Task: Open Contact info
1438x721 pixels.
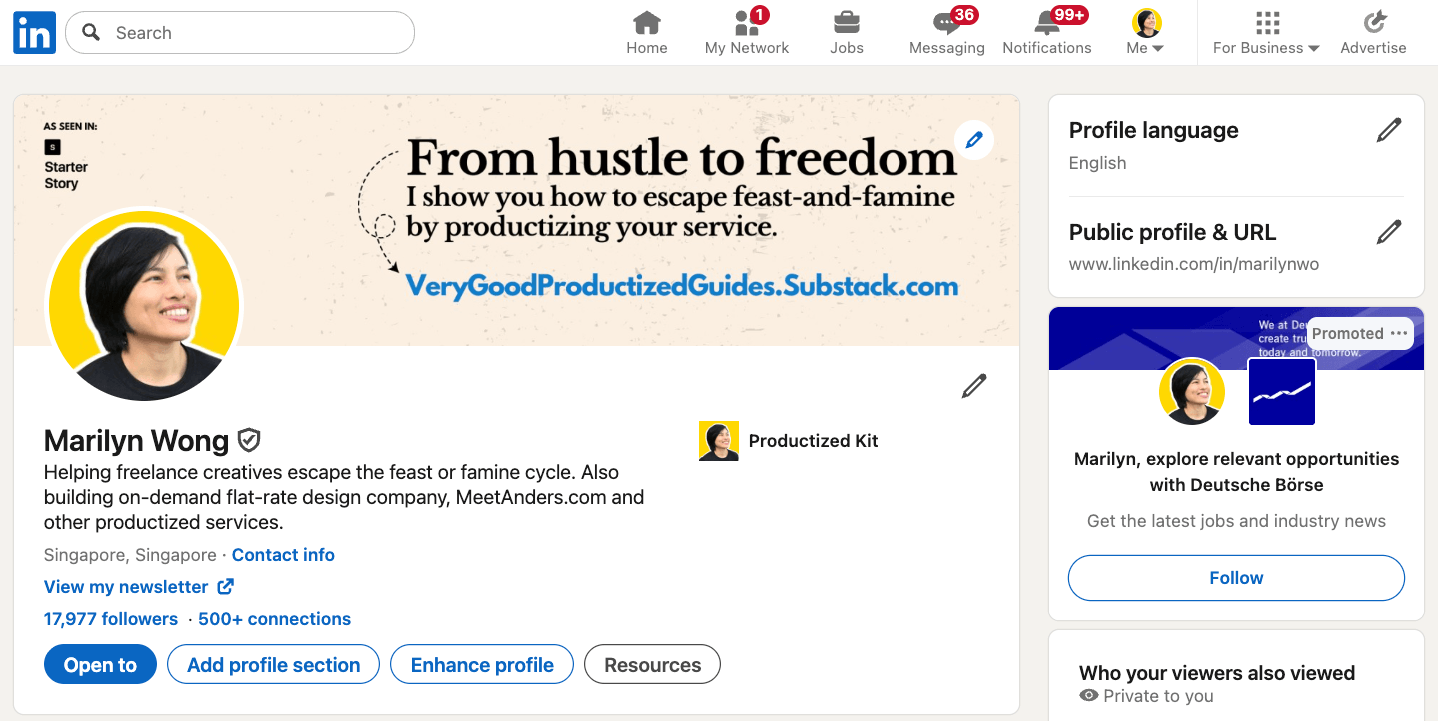Action: click(x=283, y=555)
